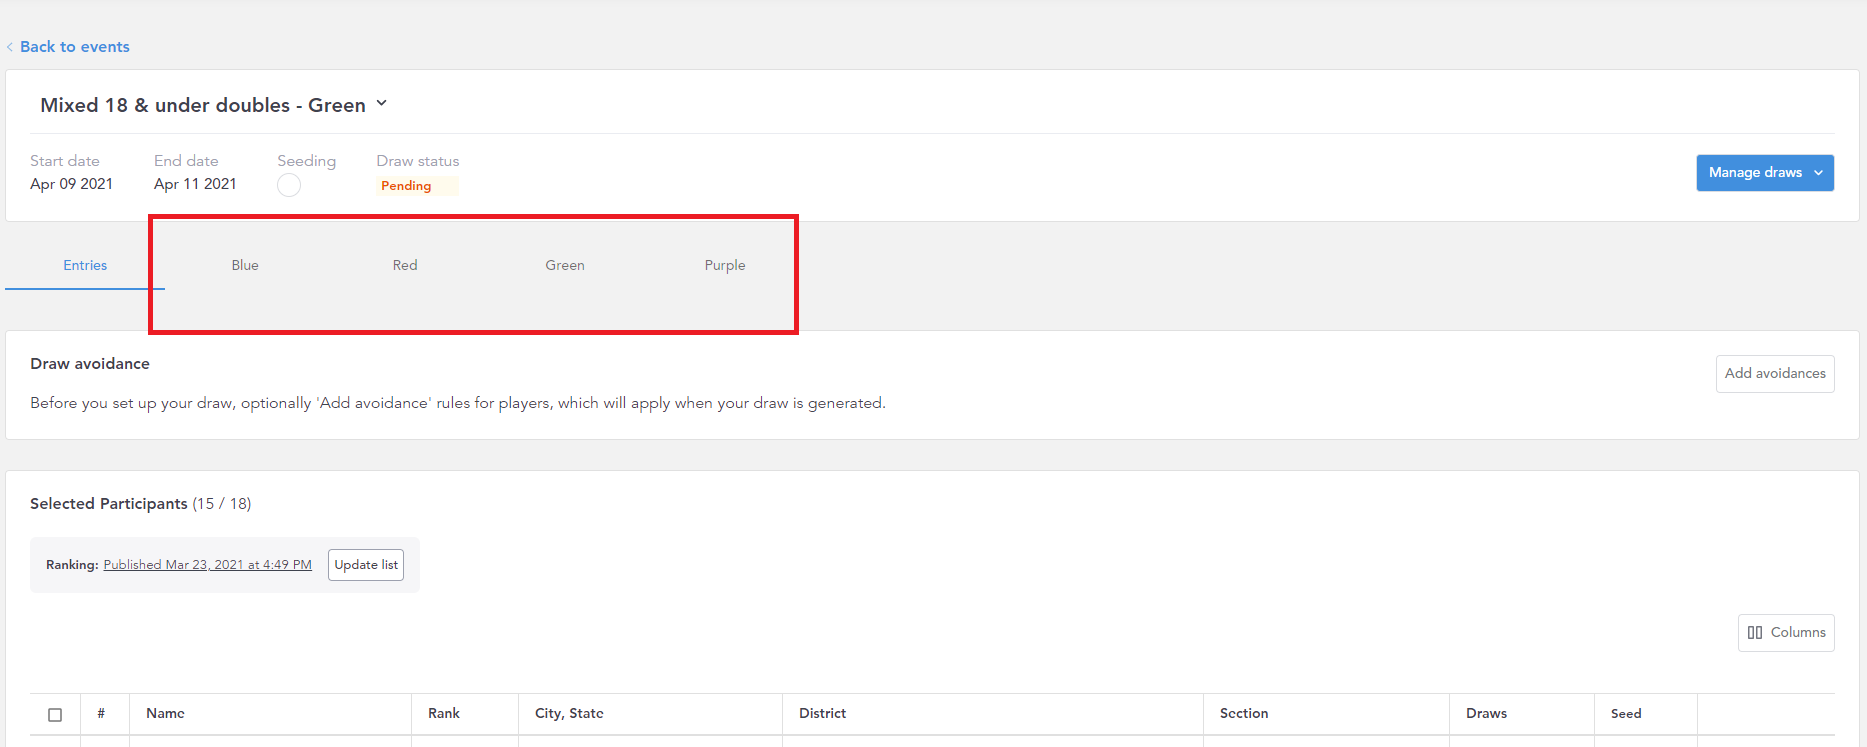Open the Purple draw tab
Screen dimensions: 1867x747
point(725,265)
